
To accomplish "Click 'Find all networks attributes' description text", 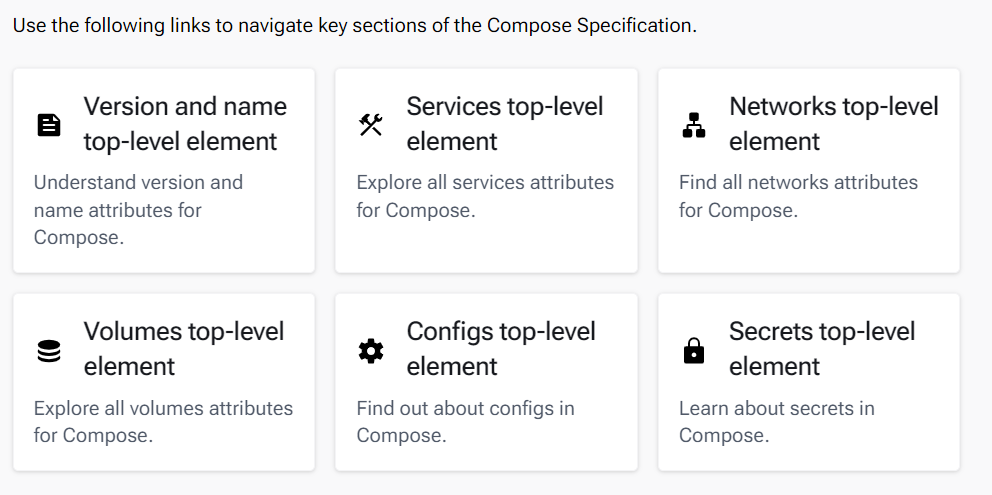I will (x=798, y=196).
